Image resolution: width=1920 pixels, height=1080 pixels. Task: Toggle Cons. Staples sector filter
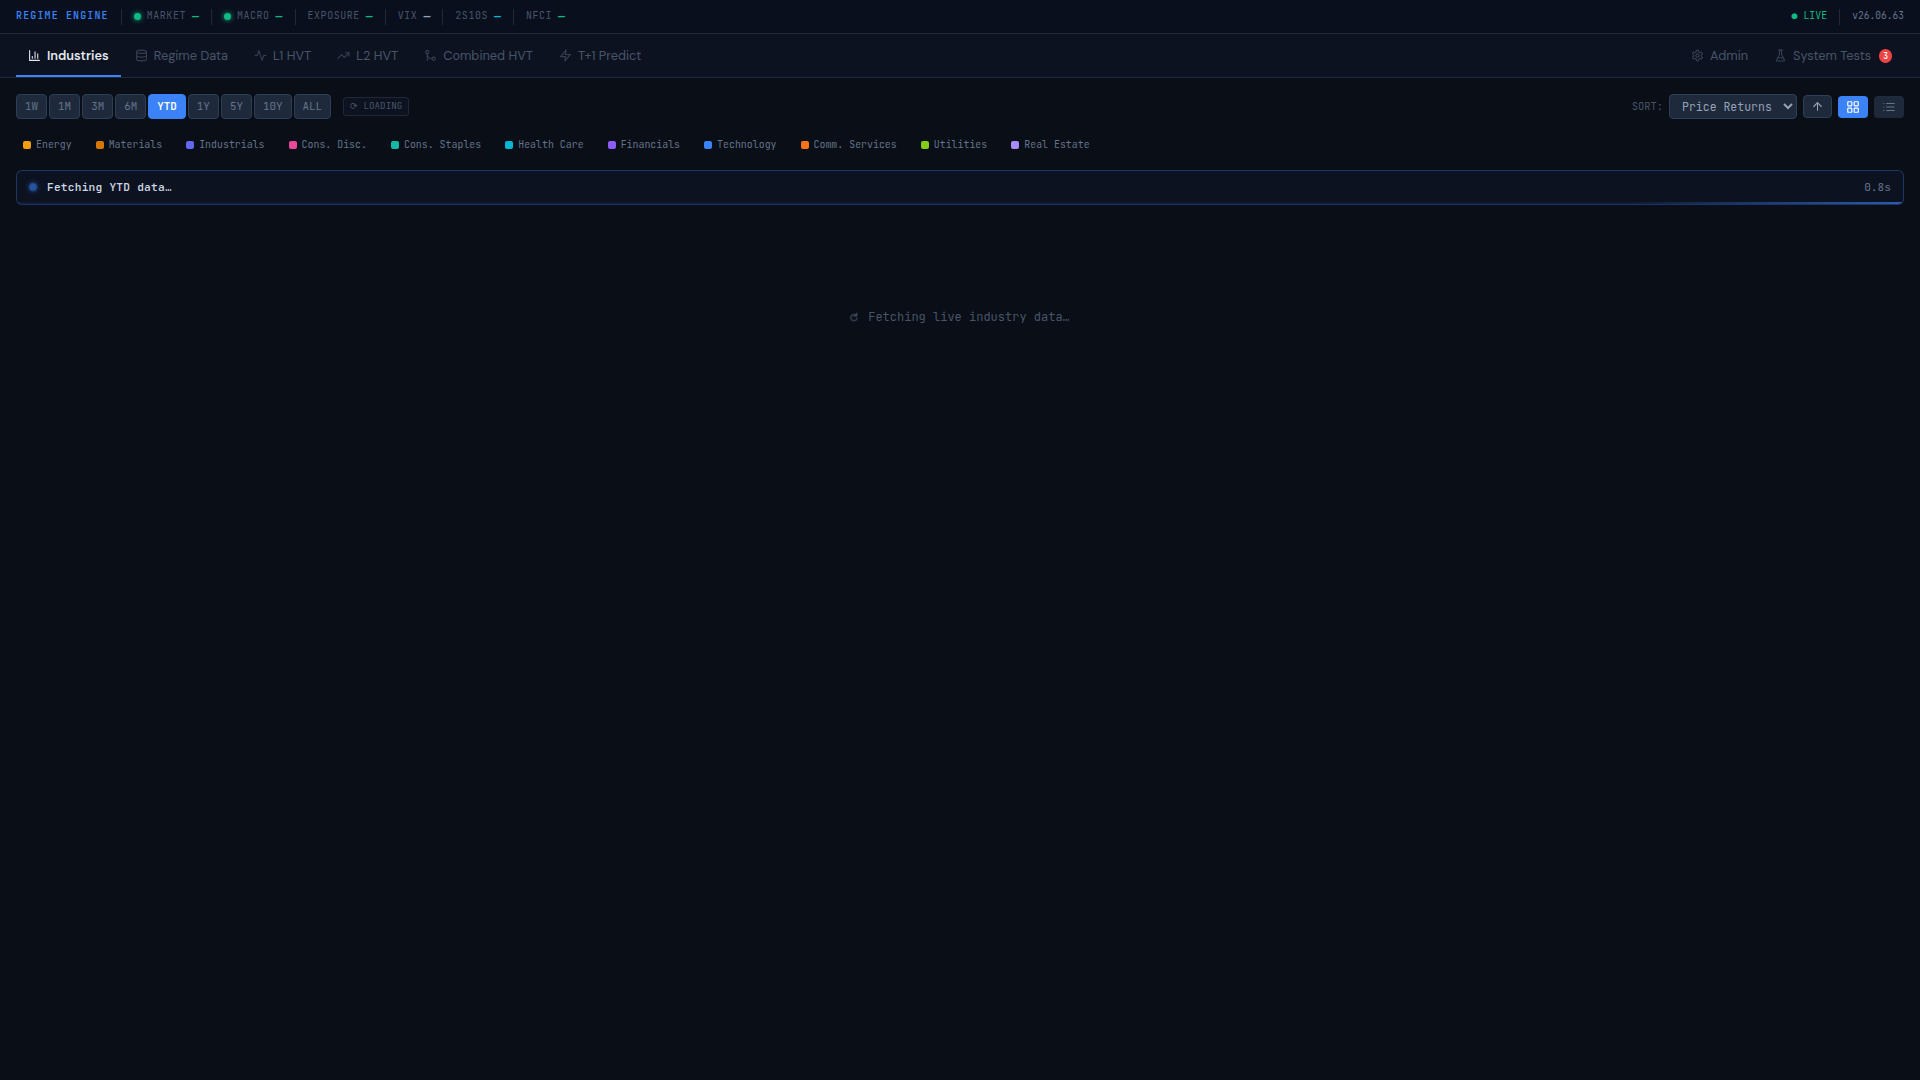point(436,145)
